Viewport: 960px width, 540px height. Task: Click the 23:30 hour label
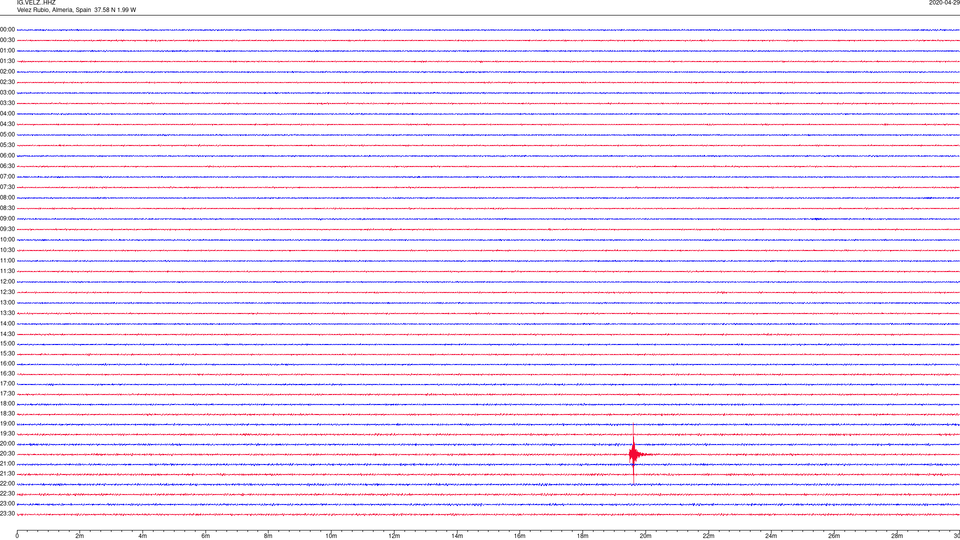click(7, 514)
